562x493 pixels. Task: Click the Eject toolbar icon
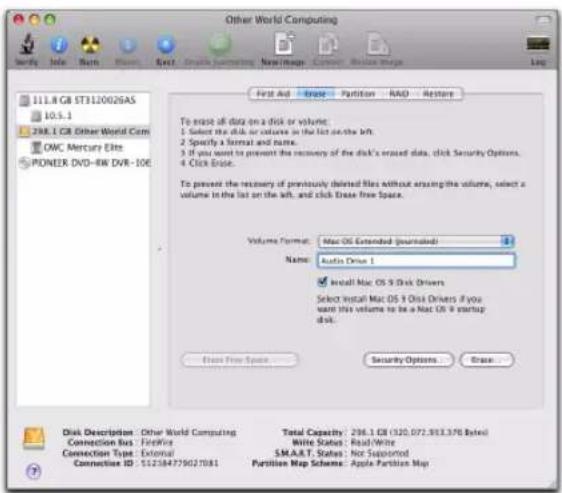pos(166,45)
